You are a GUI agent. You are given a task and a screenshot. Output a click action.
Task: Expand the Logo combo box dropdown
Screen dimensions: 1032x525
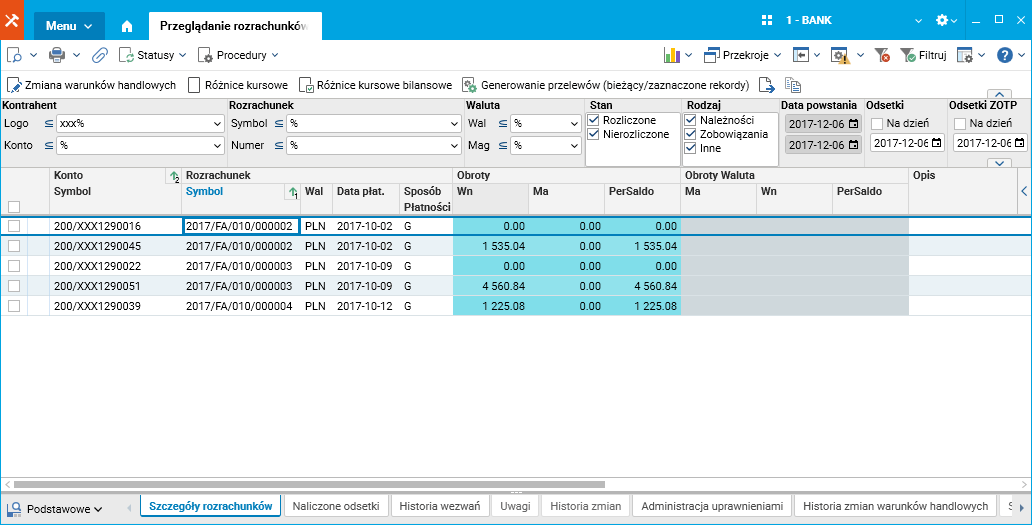click(x=219, y=124)
